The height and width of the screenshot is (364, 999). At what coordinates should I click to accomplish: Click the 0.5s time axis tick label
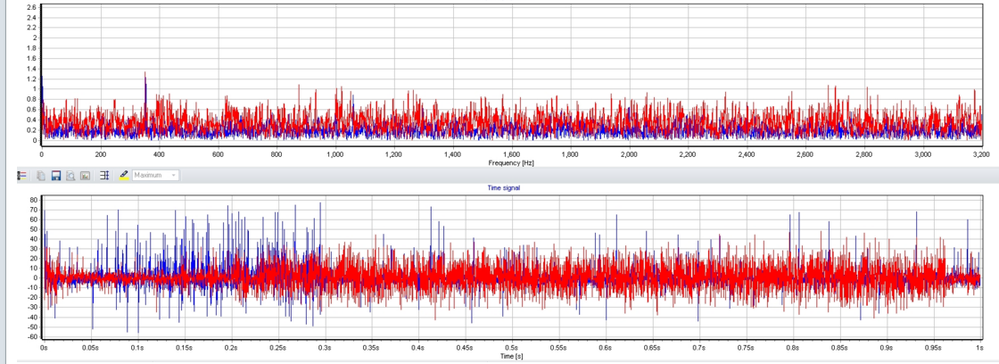[x=511, y=349]
